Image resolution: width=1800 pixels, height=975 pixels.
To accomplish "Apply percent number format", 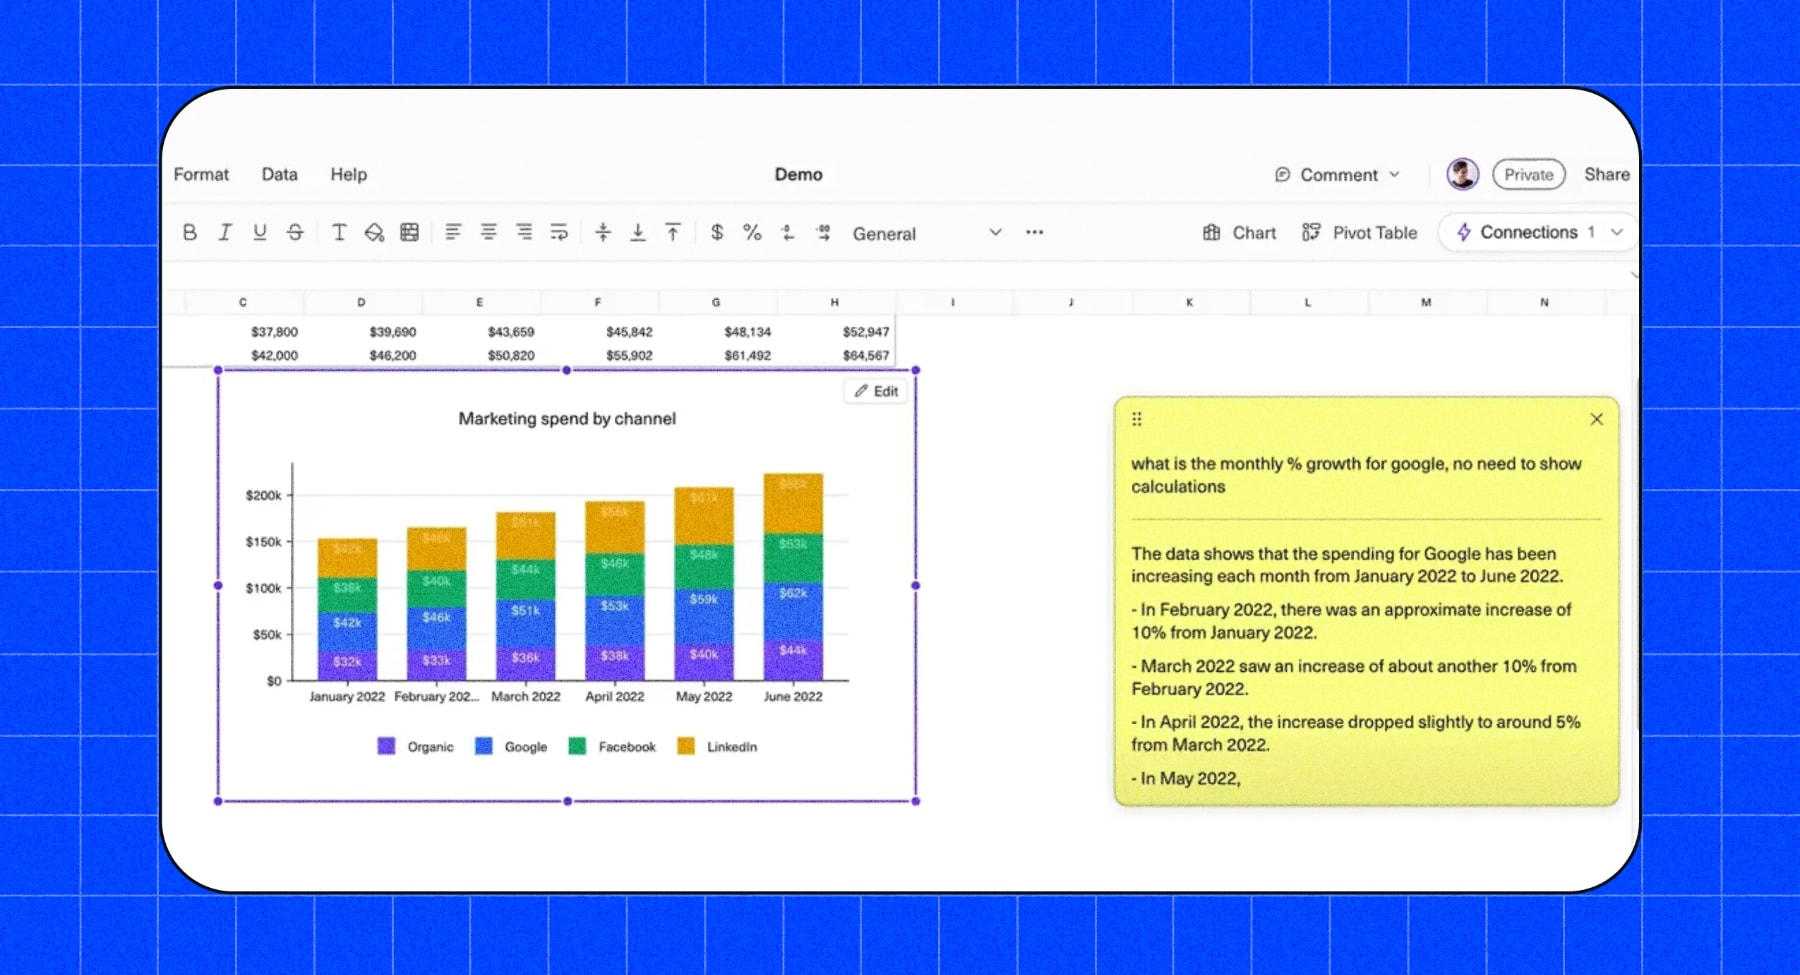I will click(752, 233).
